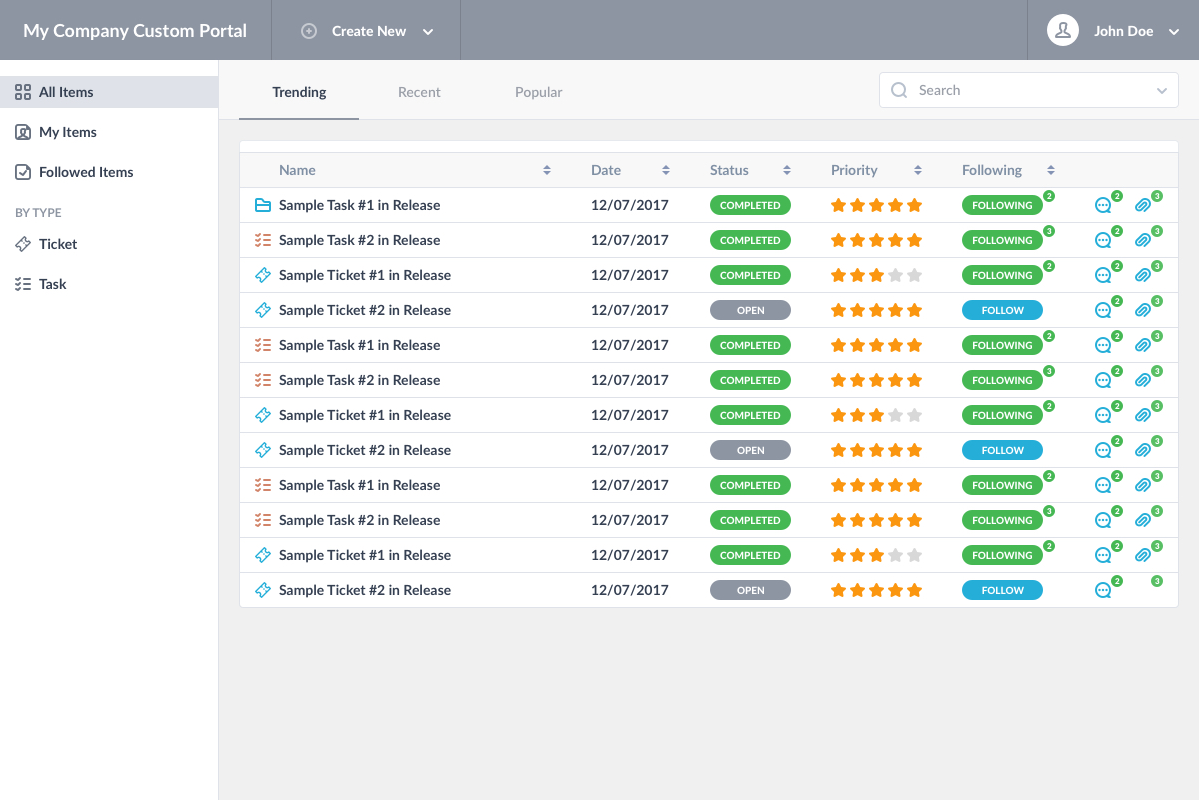This screenshot has height=800, width=1199.
Task: Click the John Doe user avatar icon
Action: (1063, 31)
